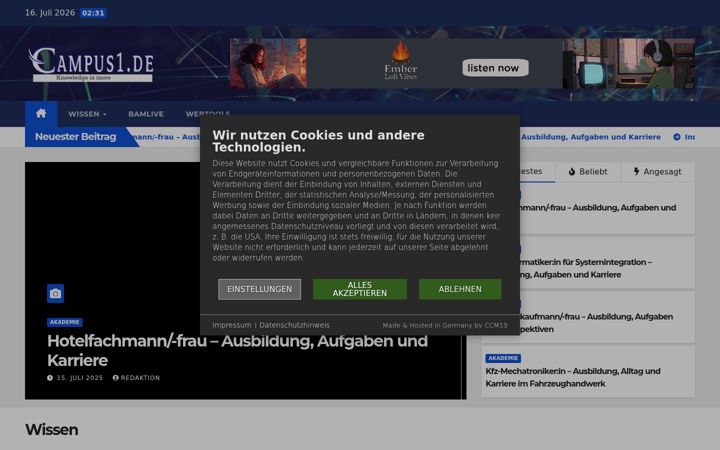Click the Akademie tag on featured post
720x450 pixels.
[65, 322]
